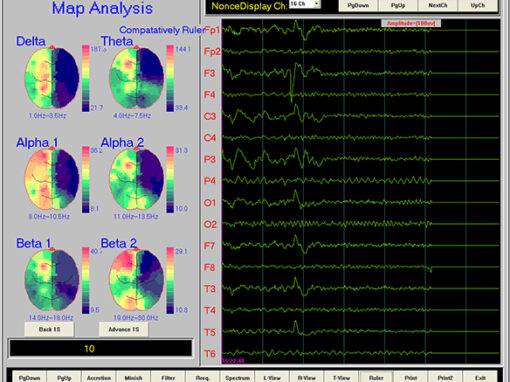Switch to T-View in bottom toolbar
Viewport: 510px width, 382px height.
click(x=341, y=377)
